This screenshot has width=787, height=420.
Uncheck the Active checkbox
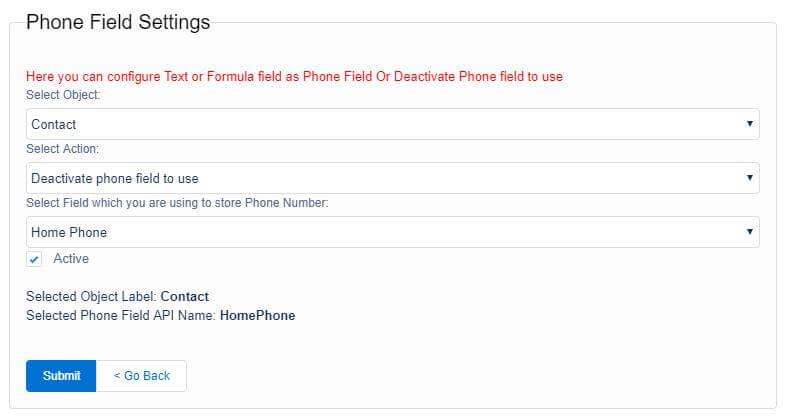[x=35, y=259]
